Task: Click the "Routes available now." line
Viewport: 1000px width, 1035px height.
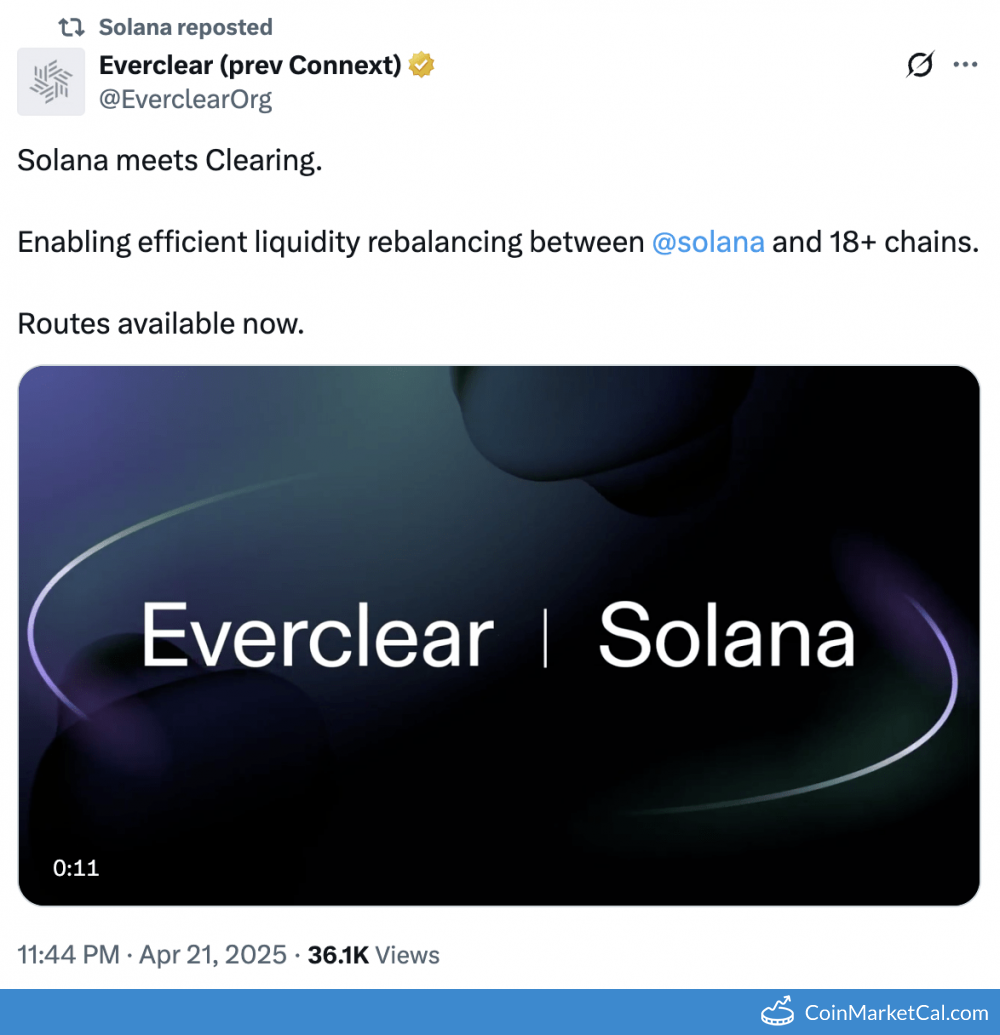Action: pos(160,323)
